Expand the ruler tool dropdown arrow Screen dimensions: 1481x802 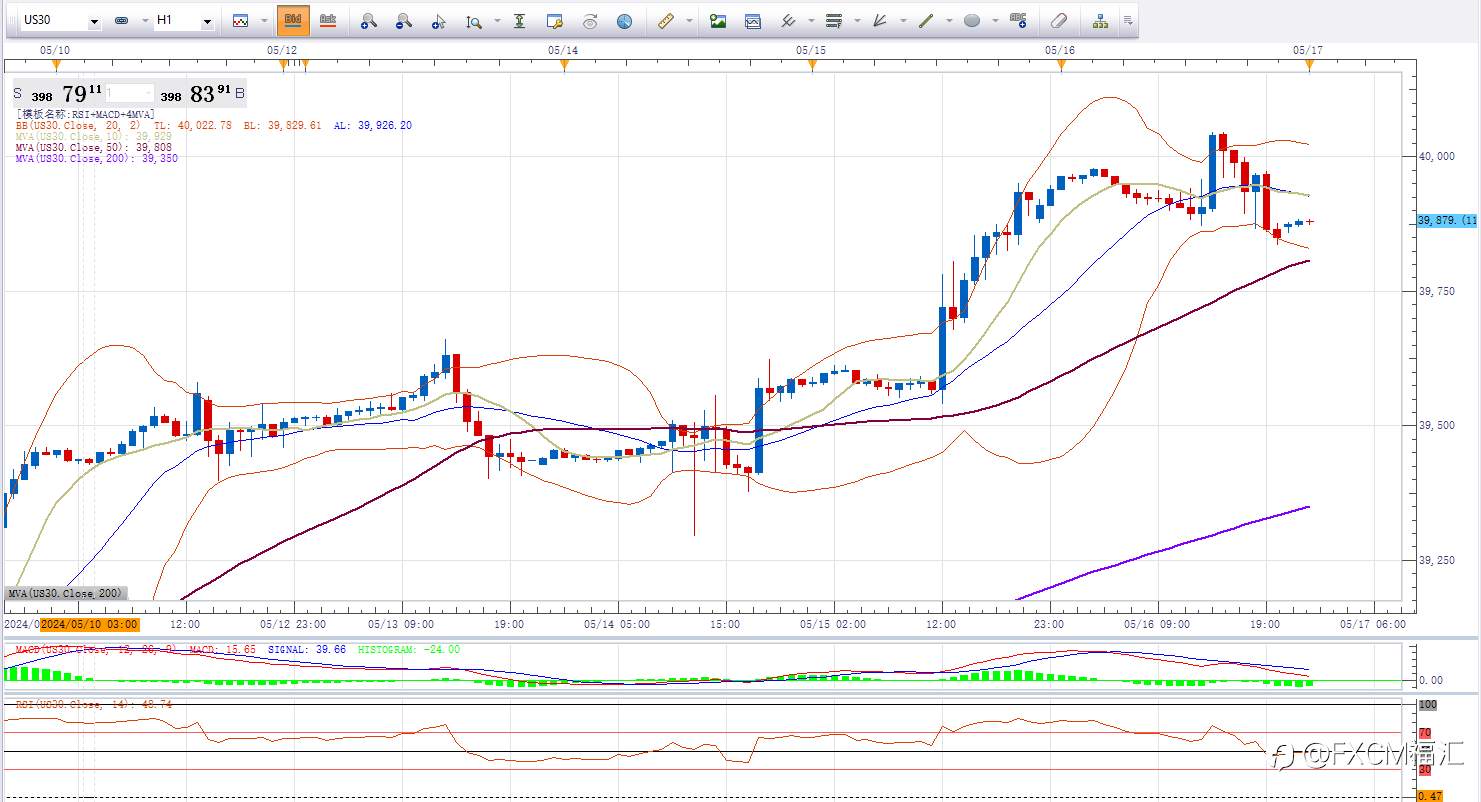click(690, 20)
